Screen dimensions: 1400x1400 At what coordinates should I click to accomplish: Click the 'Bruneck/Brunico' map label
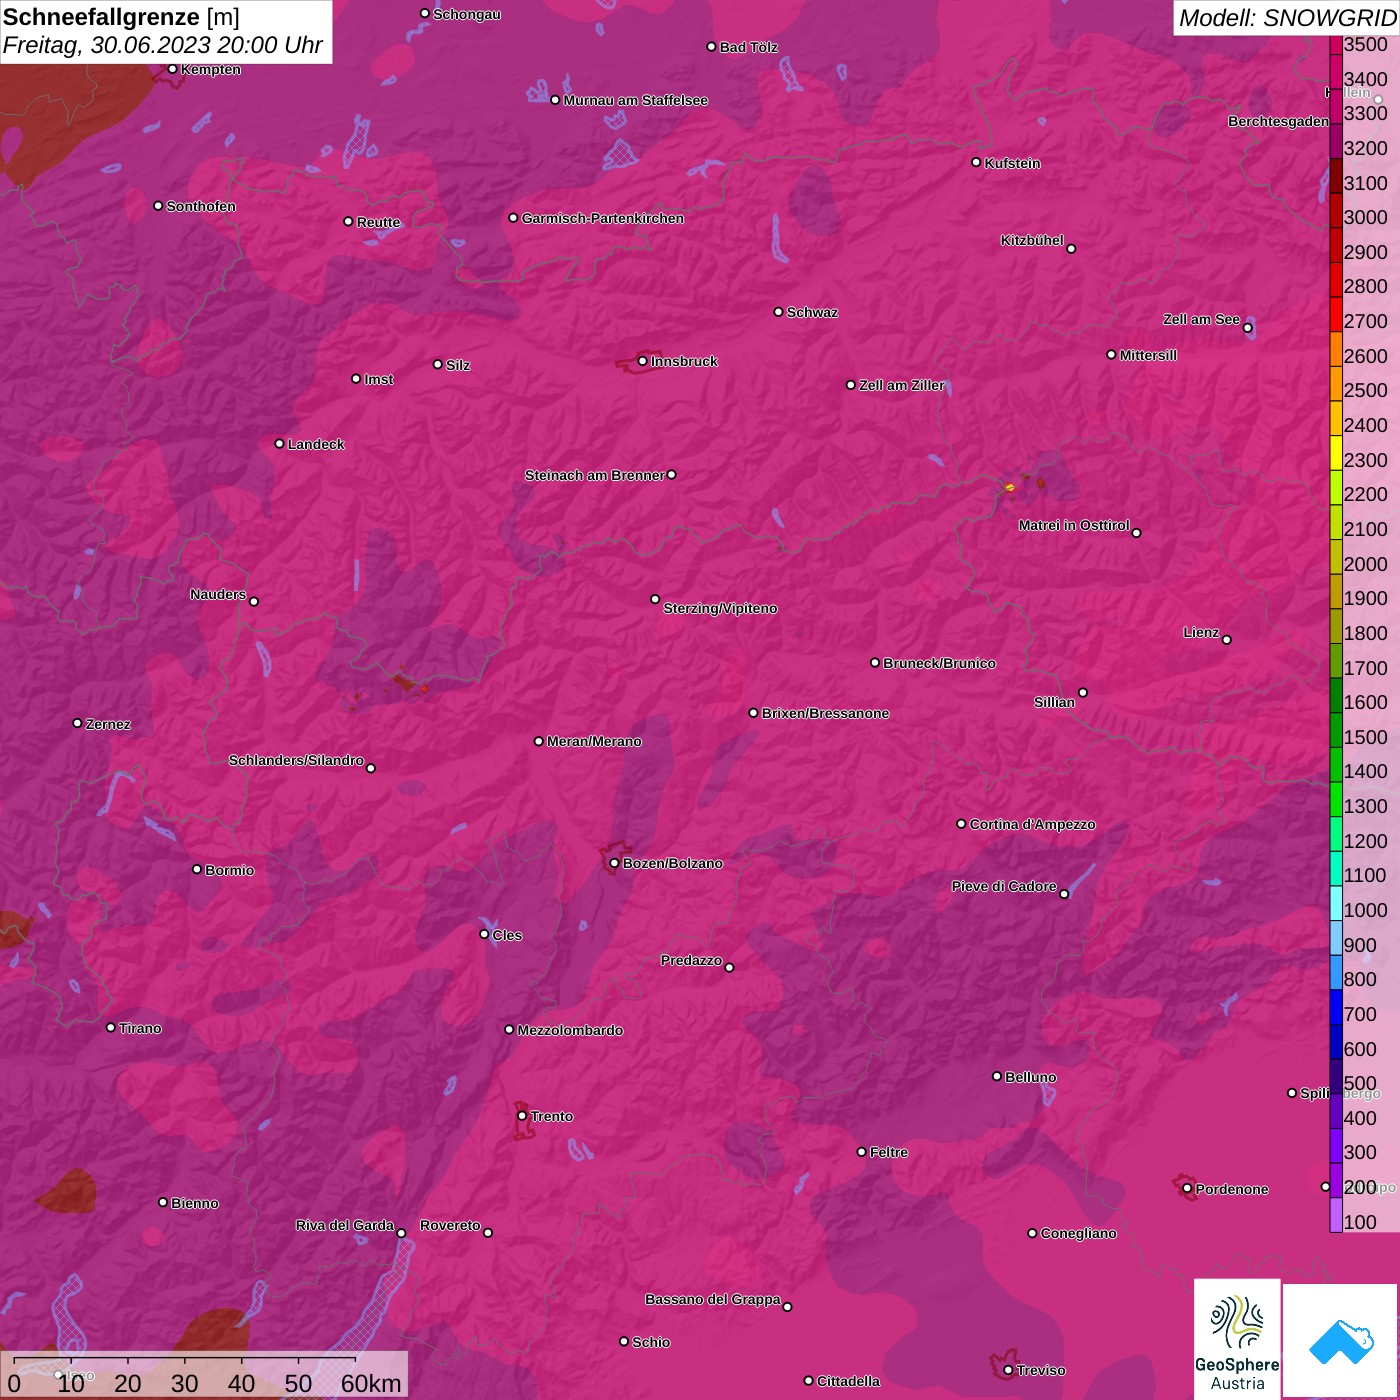pyautogui.click(x=939, y=663)
